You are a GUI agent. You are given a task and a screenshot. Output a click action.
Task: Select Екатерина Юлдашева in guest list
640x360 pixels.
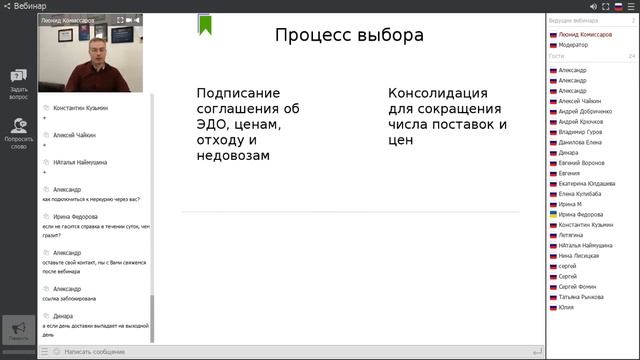tap(587, 184)
